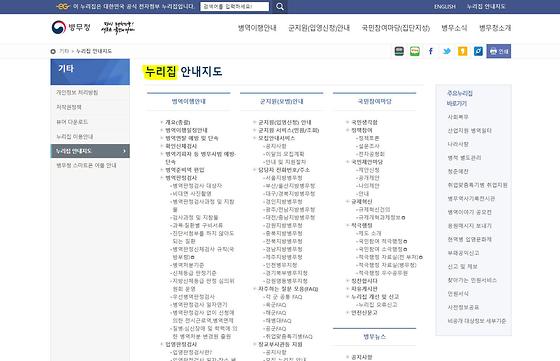560x361 pixels.
Task: Open the 설문조사 sub-link
Action: coord(368,146)
